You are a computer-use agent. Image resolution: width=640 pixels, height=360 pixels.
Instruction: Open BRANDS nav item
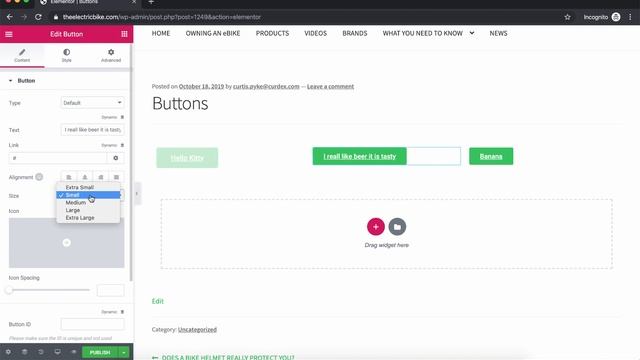click(355, 33)
